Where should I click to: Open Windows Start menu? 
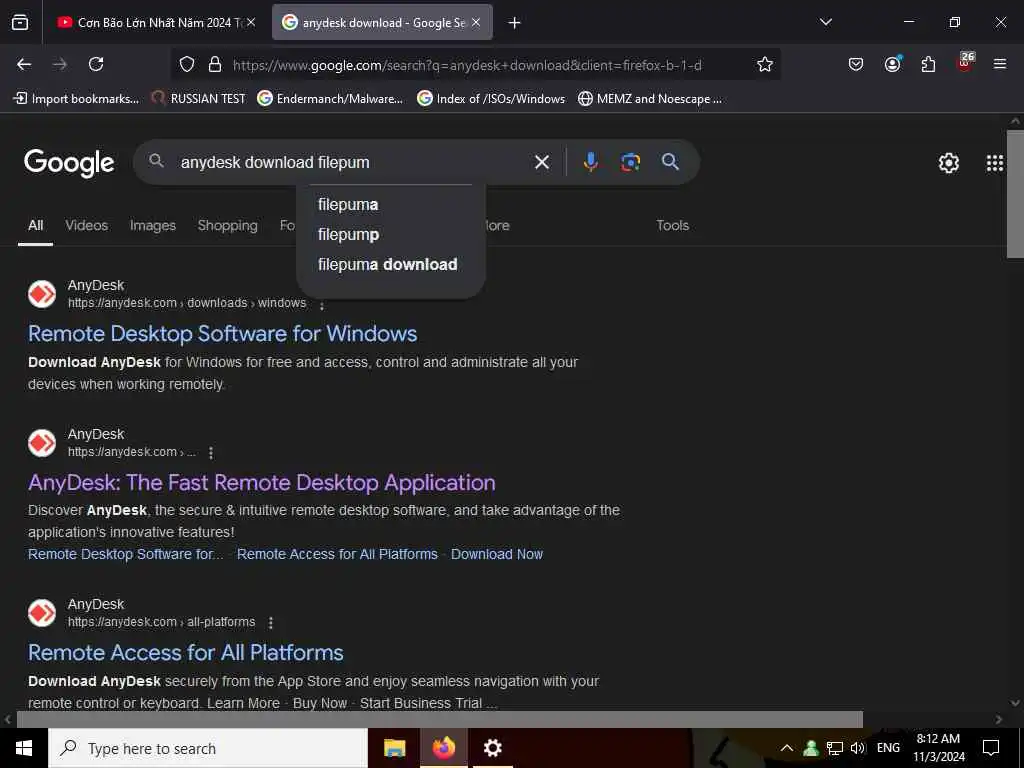point(24,748)
